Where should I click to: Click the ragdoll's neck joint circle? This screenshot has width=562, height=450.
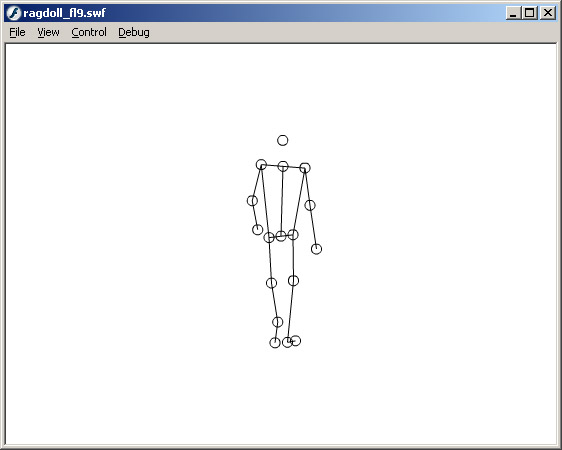(x=283, y=166)
